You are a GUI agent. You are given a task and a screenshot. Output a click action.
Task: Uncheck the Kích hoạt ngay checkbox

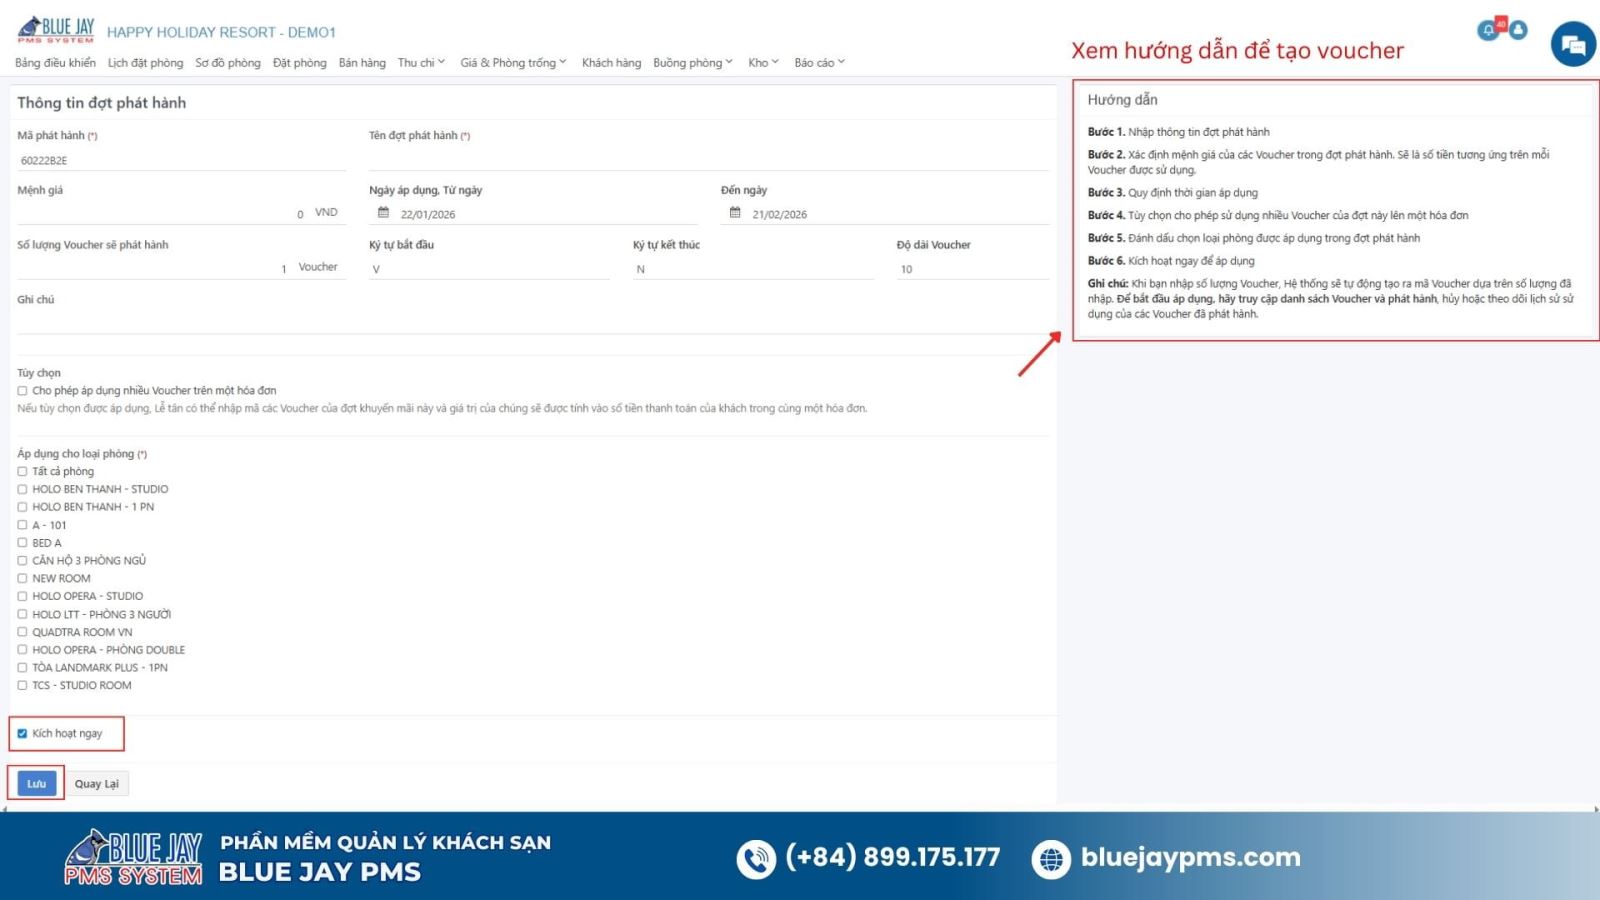pos(22,733)
